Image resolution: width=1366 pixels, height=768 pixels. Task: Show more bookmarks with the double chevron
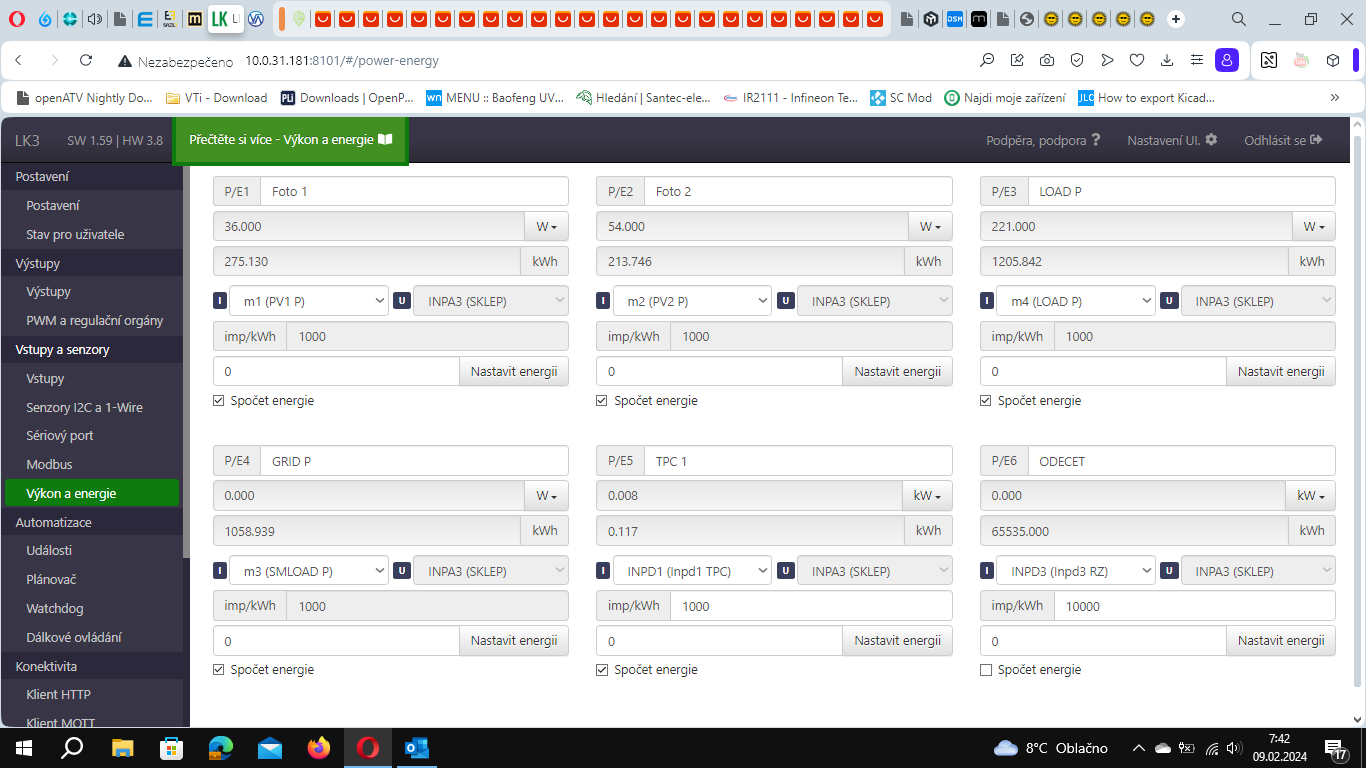(1334, 98)
